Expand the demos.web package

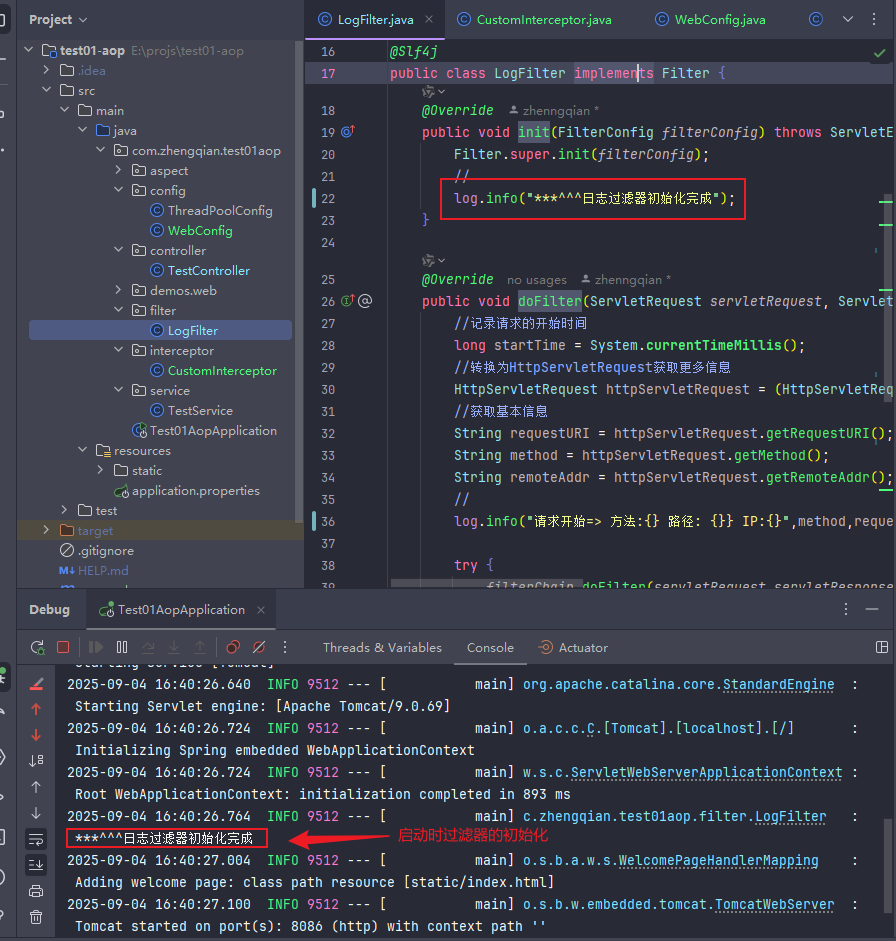tap(118, 290)
